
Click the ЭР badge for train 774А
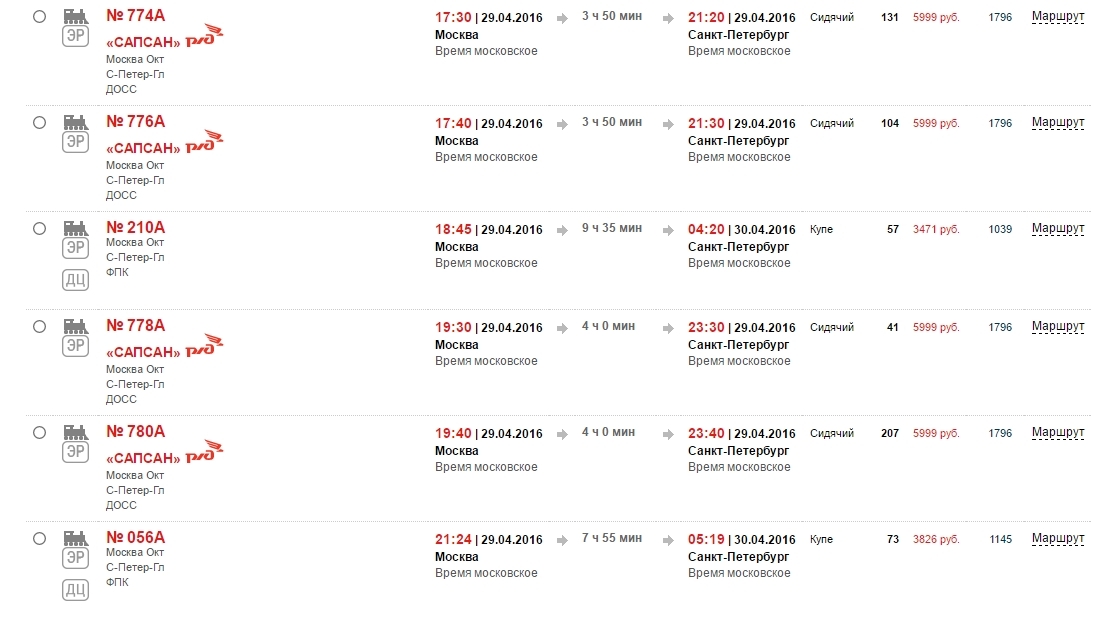tap(75, 37)
